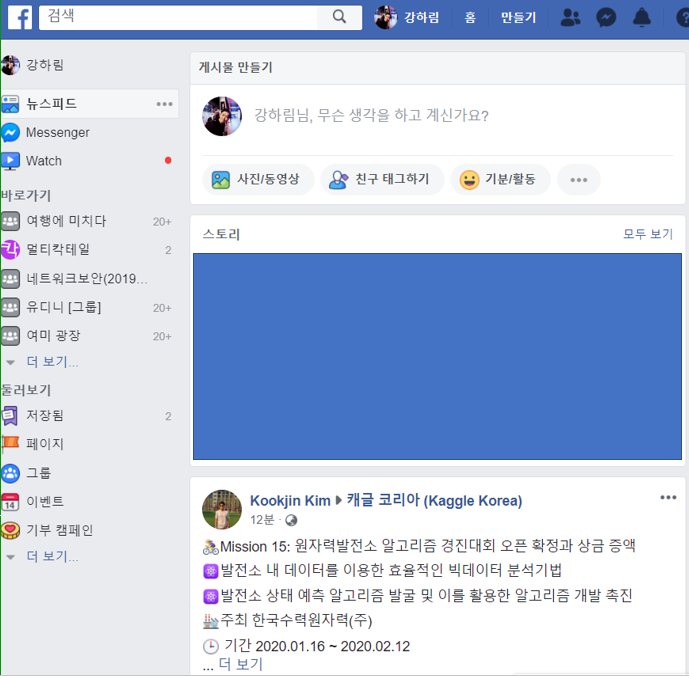Open 뉴스피드 options three dots
689x676 pixels.
(164, 104)
